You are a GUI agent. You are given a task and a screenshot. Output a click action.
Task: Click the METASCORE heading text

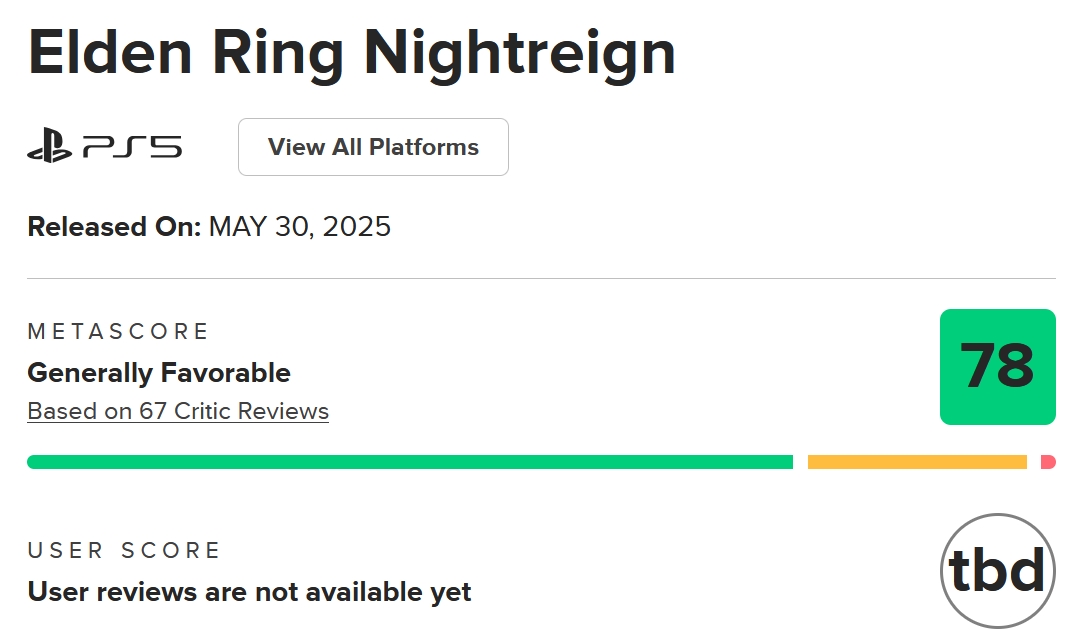118,331
